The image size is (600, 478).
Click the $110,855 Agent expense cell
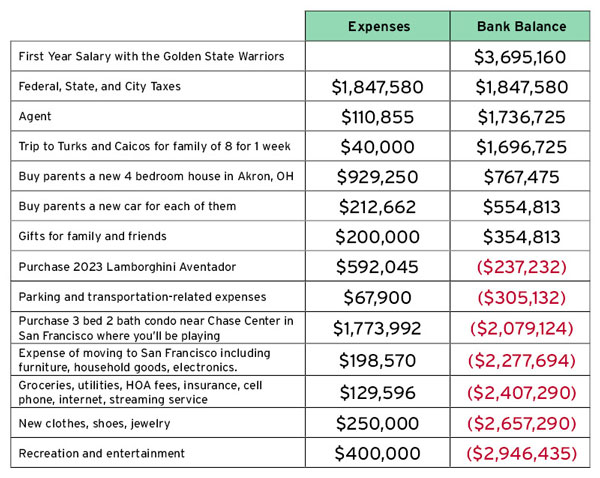378,117
